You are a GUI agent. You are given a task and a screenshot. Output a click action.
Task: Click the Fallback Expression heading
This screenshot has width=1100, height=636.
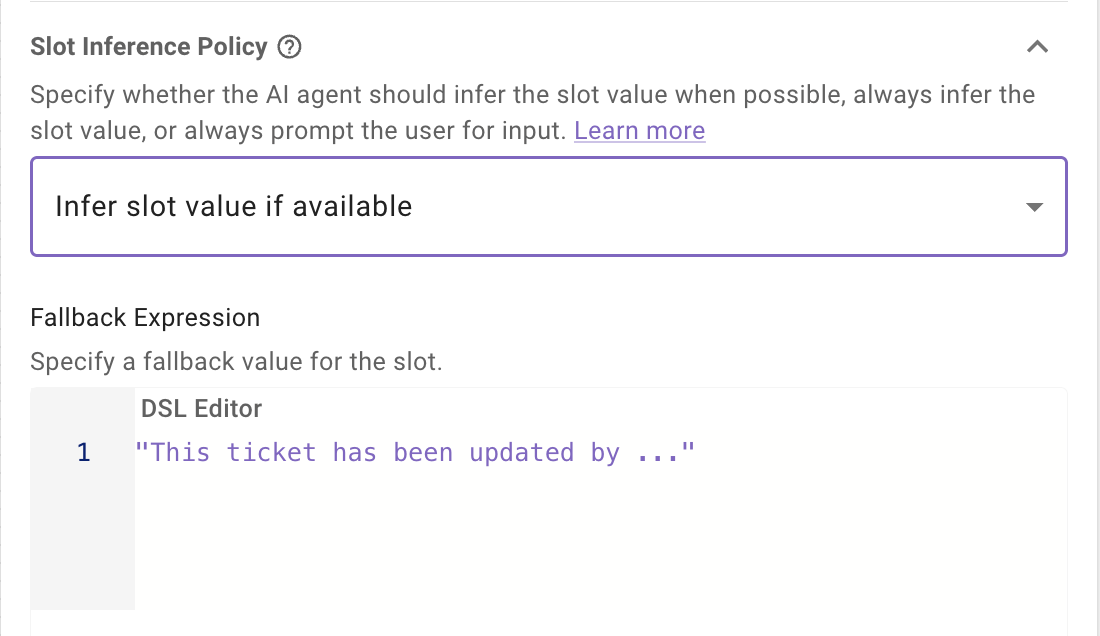[145, 318]
